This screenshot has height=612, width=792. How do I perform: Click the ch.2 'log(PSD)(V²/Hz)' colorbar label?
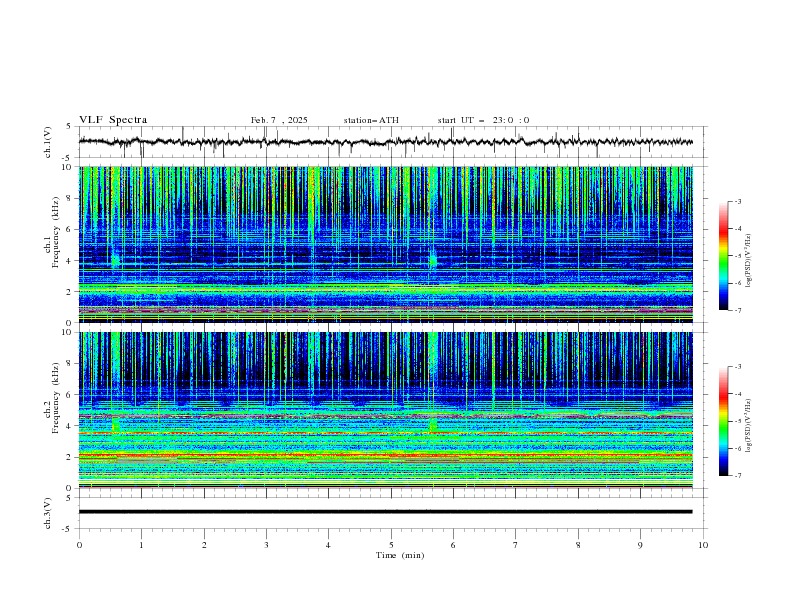click(x=749, y=426)
